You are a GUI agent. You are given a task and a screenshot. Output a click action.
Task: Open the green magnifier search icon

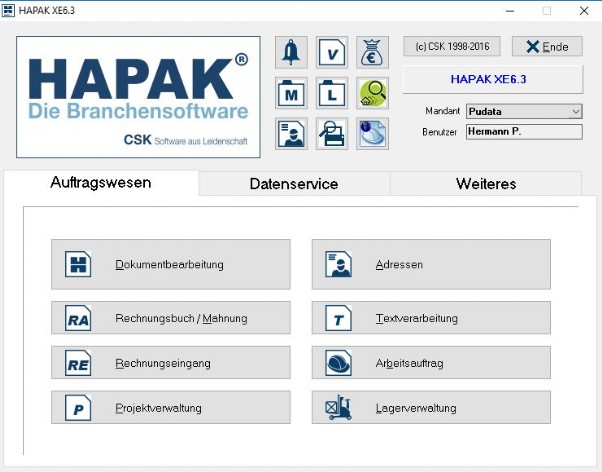tap(372, 93)
